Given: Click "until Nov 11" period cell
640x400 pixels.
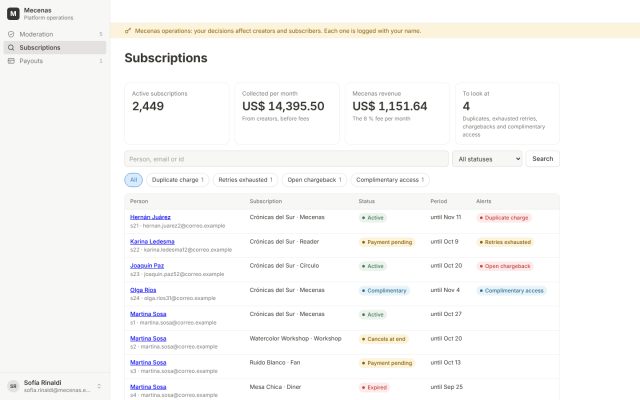Looking at the screenshot, I should tap(446, 217).
